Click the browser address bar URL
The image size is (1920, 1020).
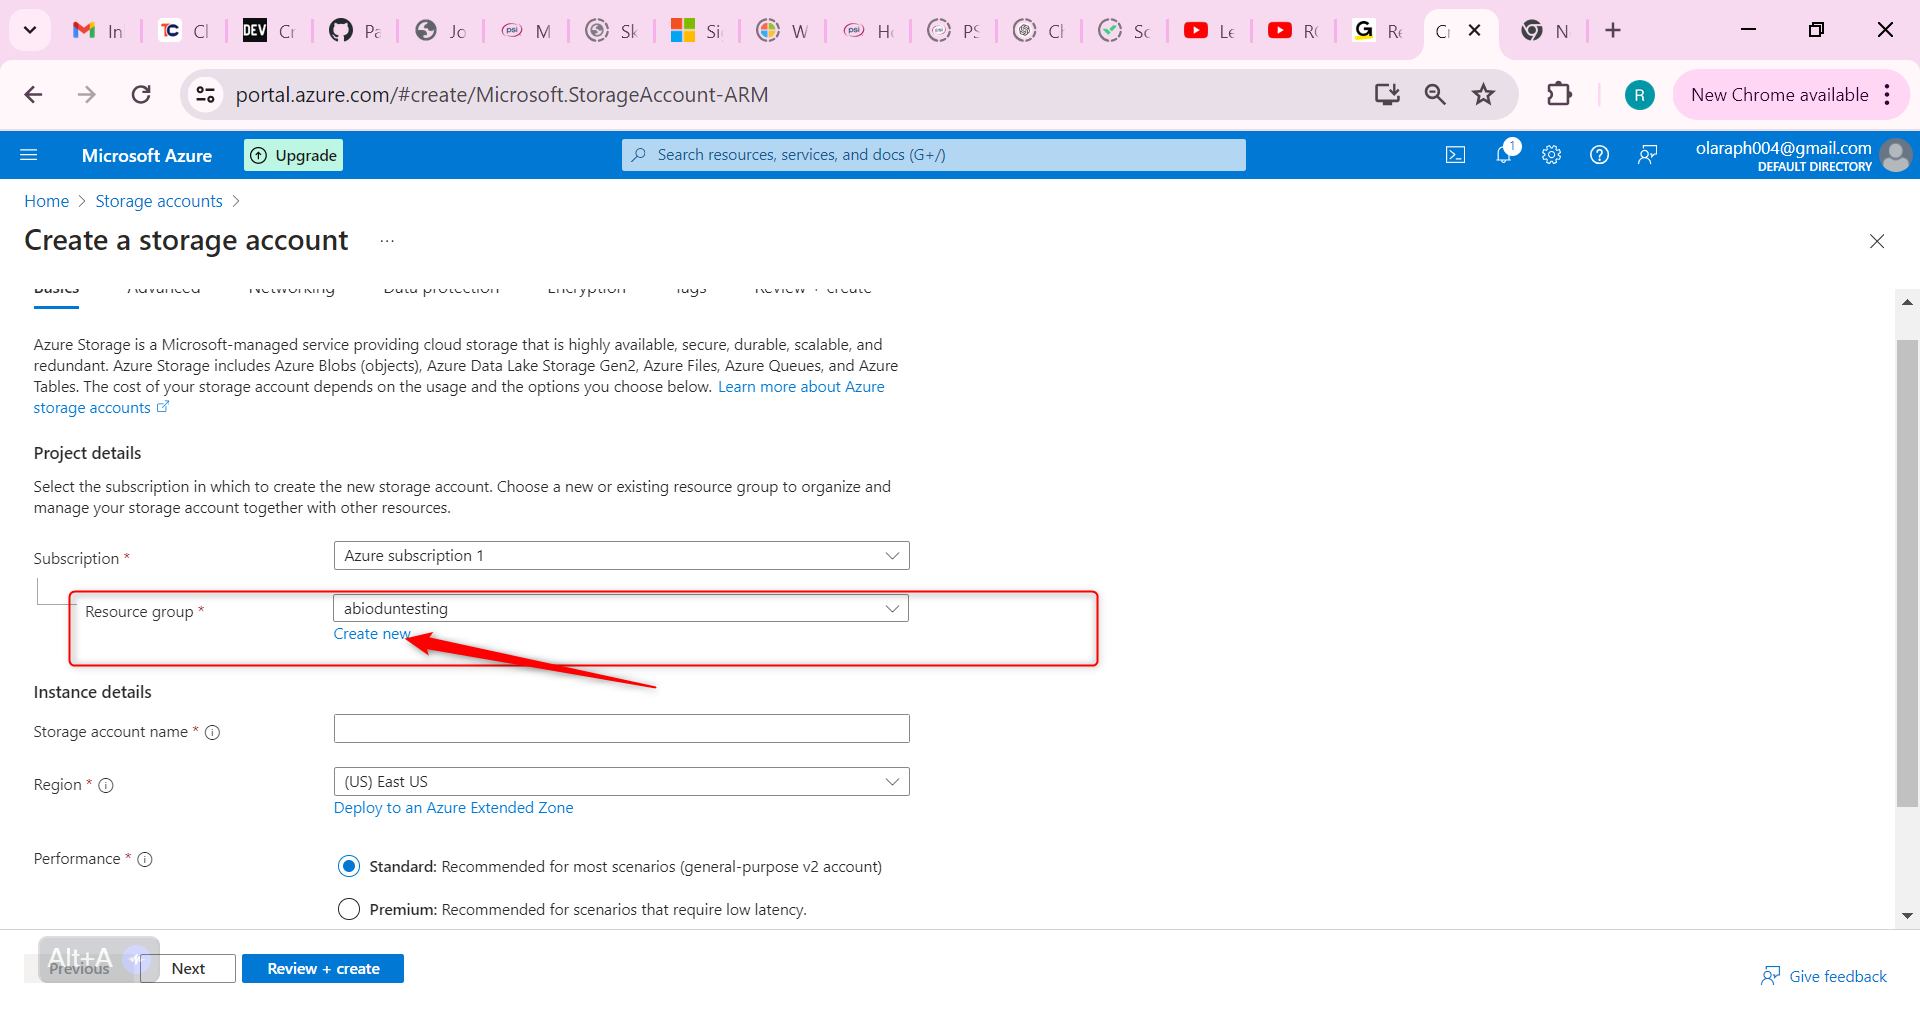coord(502,95)
